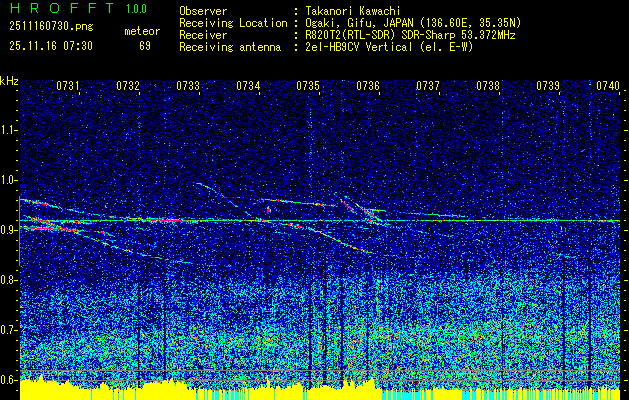Click the 0738 time marker
Image resolution: width=629 pixels, height=400 pixels.
pos(488,85)
